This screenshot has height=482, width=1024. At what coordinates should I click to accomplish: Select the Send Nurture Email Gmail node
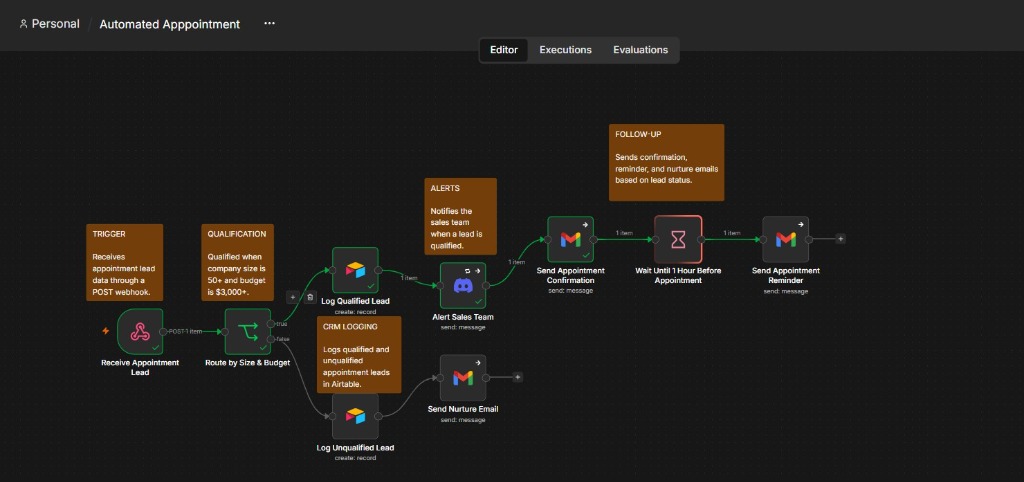click(x=463, y=378)
